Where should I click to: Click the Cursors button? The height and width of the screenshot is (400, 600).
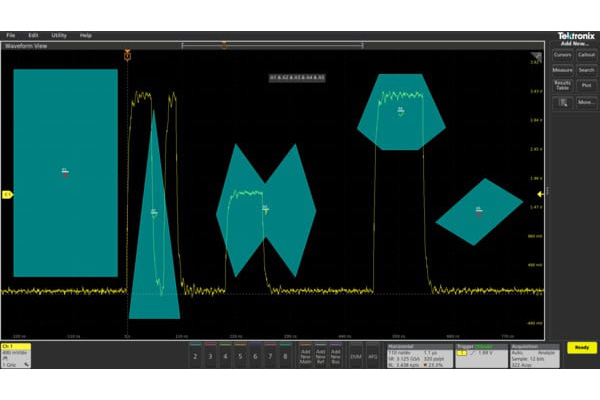[x=562, y=55]
